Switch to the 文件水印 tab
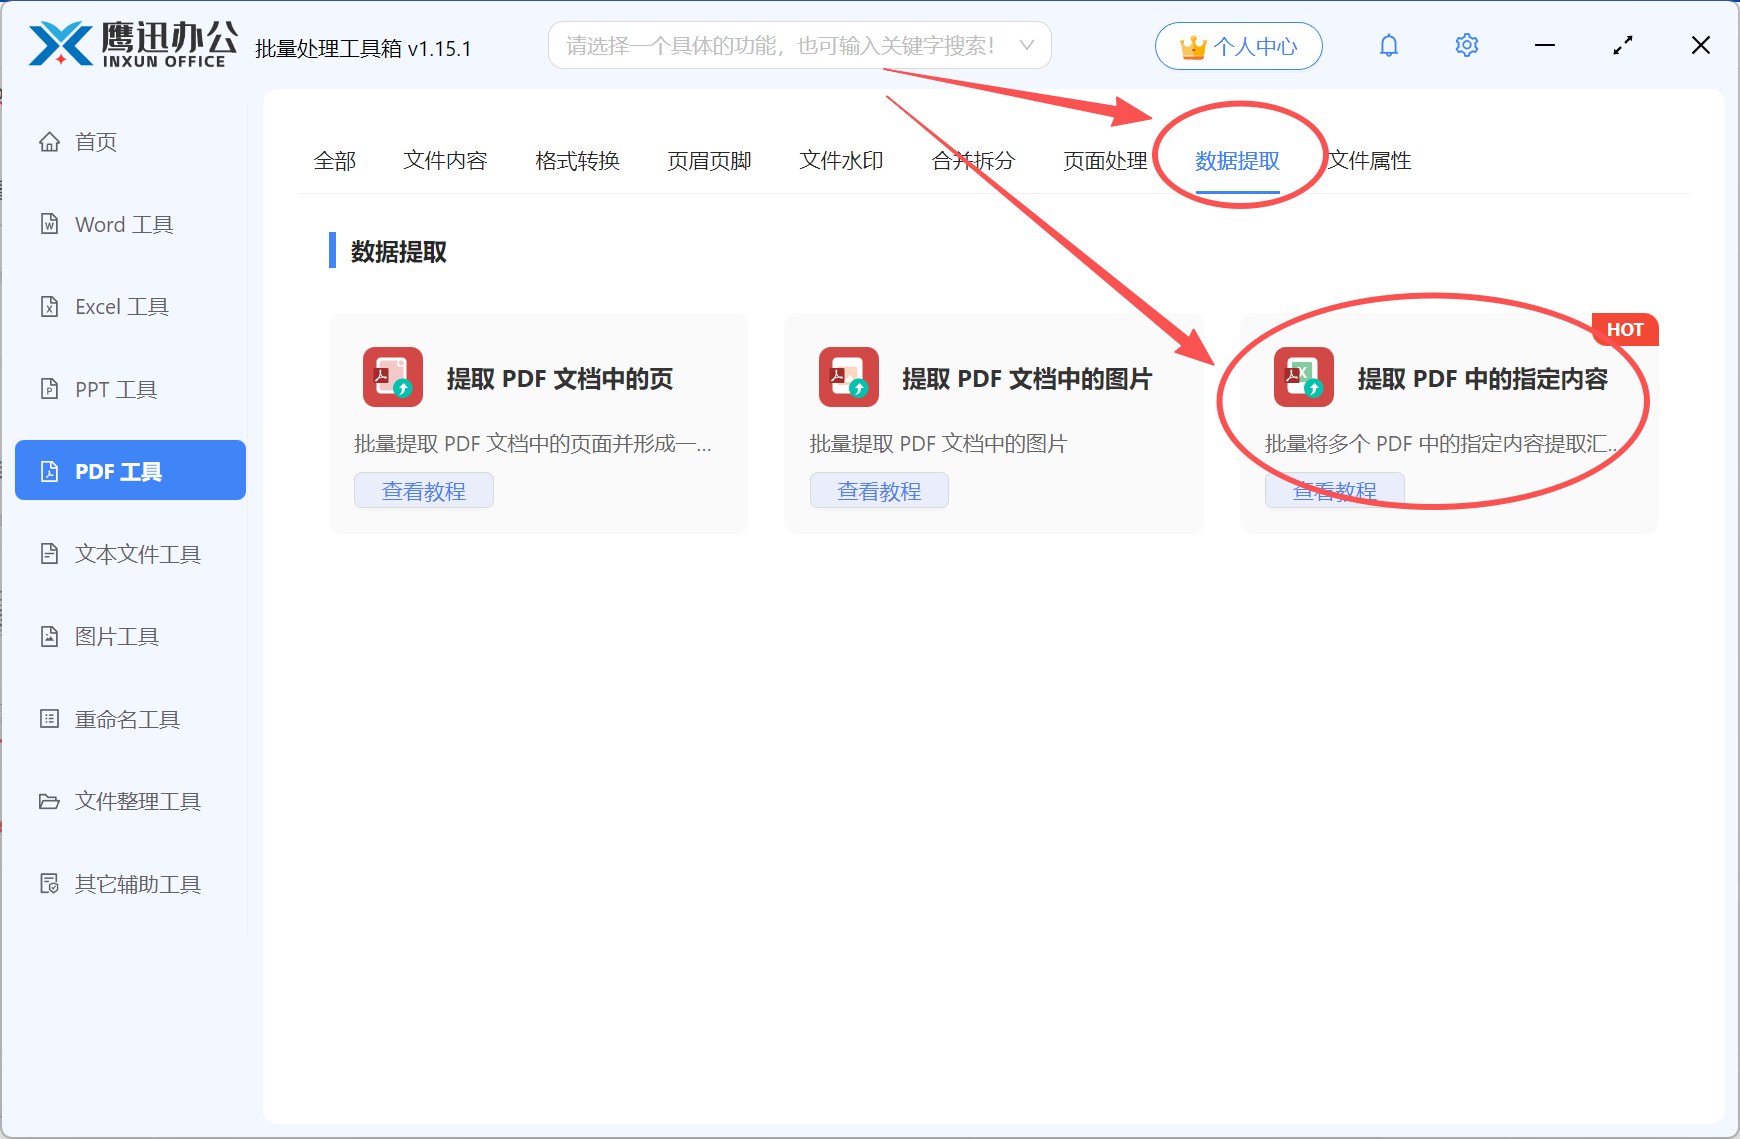Screen dimensions: 1740x1139 841,161
